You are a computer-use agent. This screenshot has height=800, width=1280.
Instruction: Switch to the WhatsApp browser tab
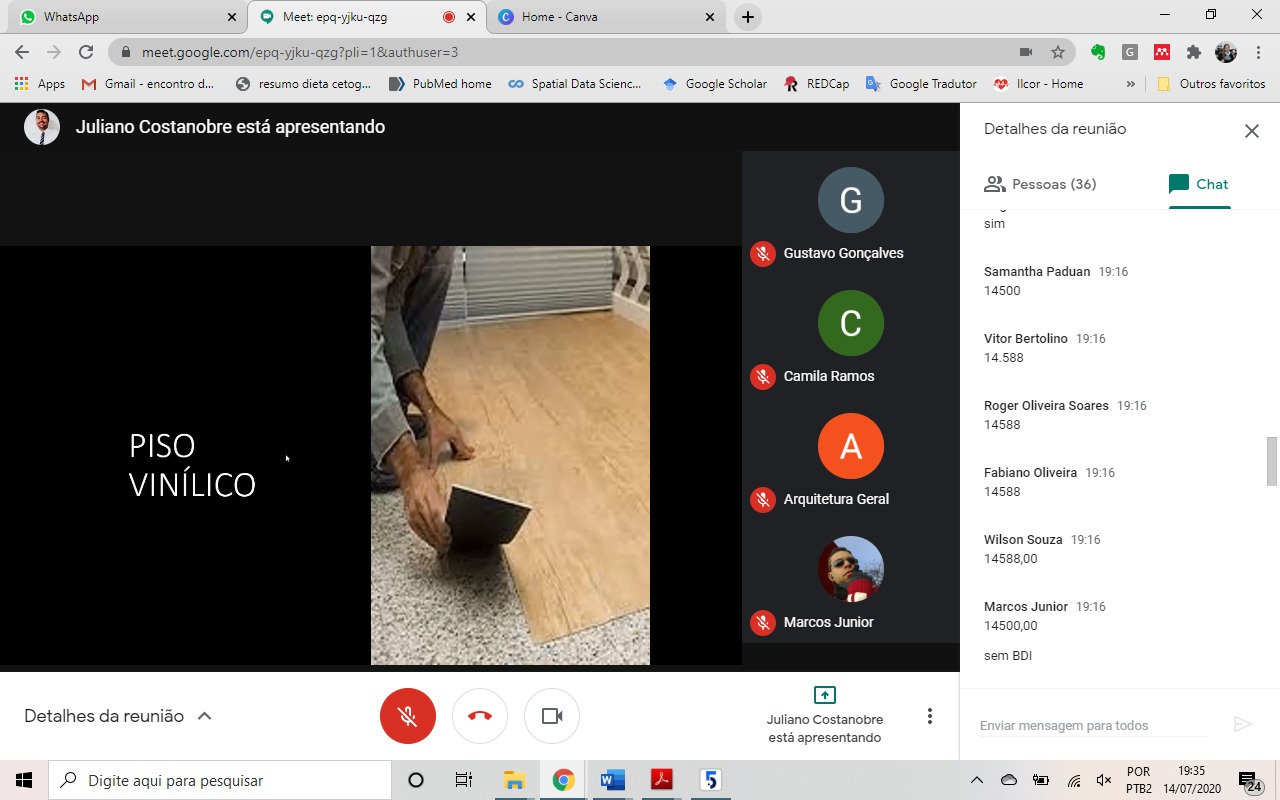[x=125, y=17]
